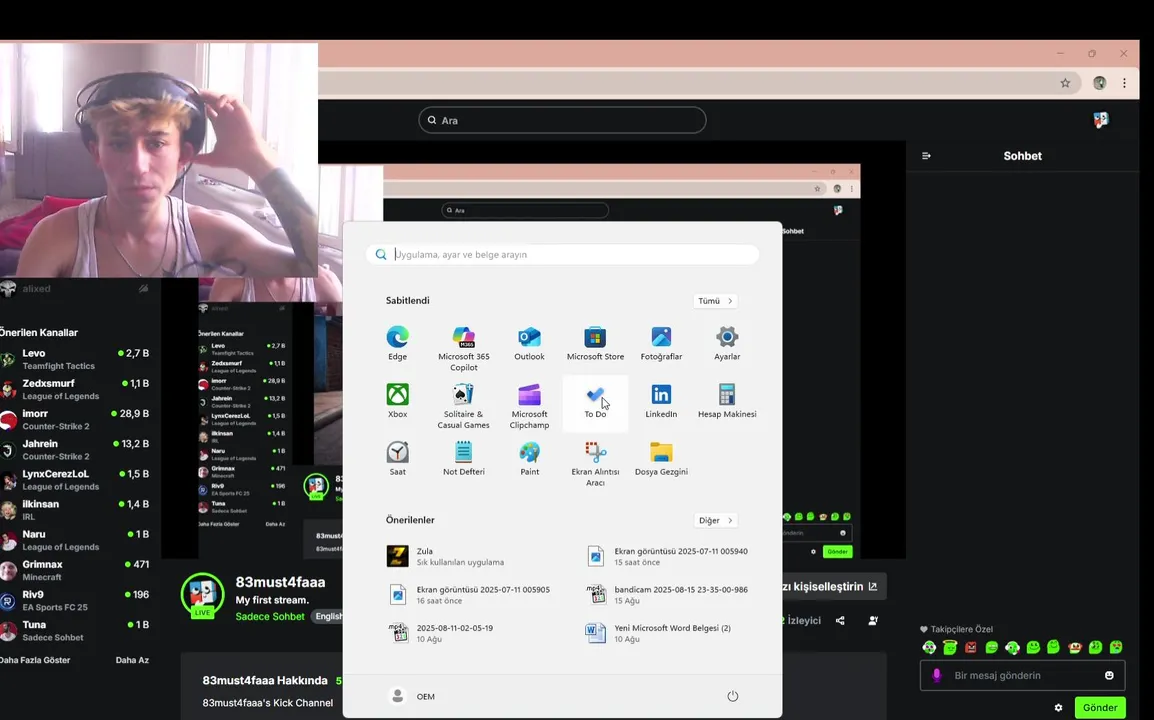Open Tuna channel in sidebar

tap(74, 630)
